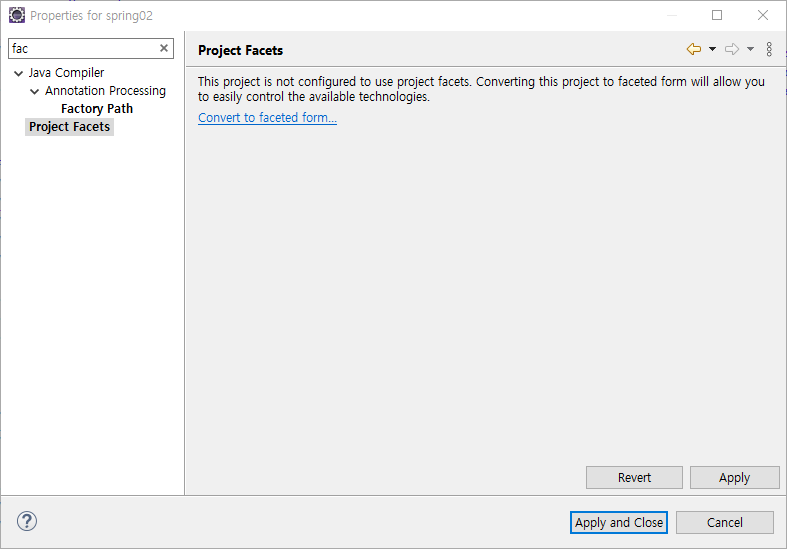Click the back navigation arrow icon
787x549 pixels.
[694, 49]
